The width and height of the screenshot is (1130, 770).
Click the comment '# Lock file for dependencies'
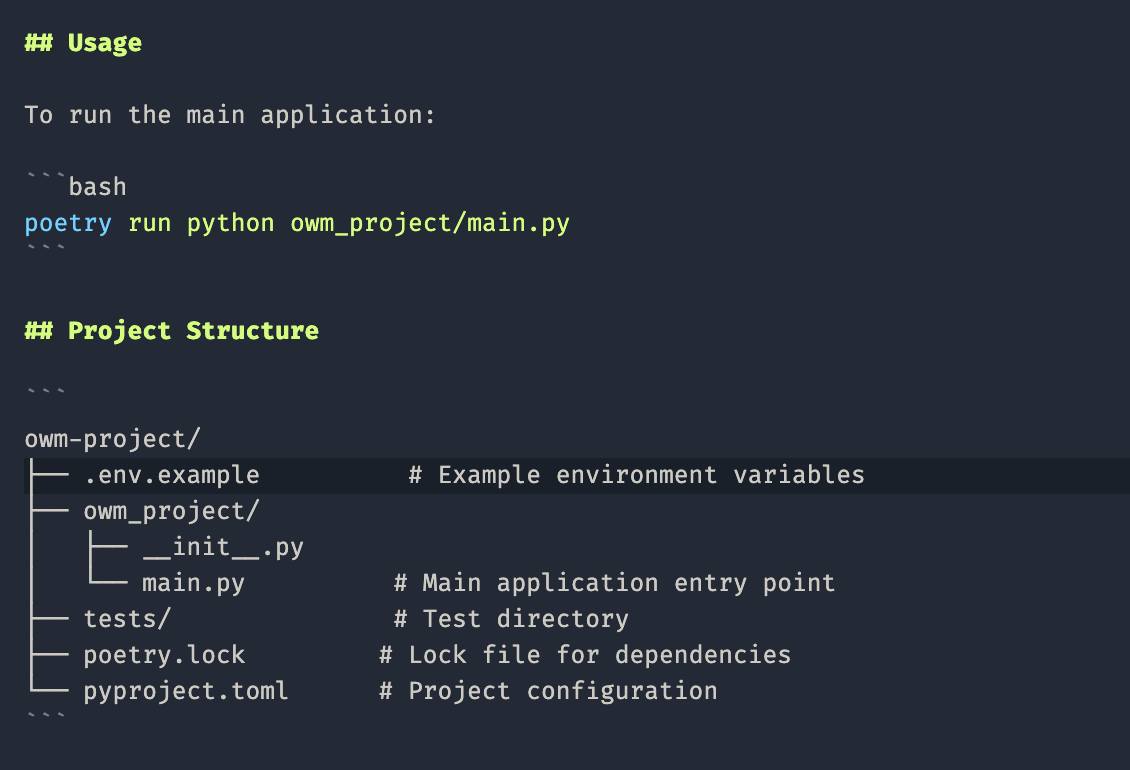pyautogui.click(x=584, y=655)
